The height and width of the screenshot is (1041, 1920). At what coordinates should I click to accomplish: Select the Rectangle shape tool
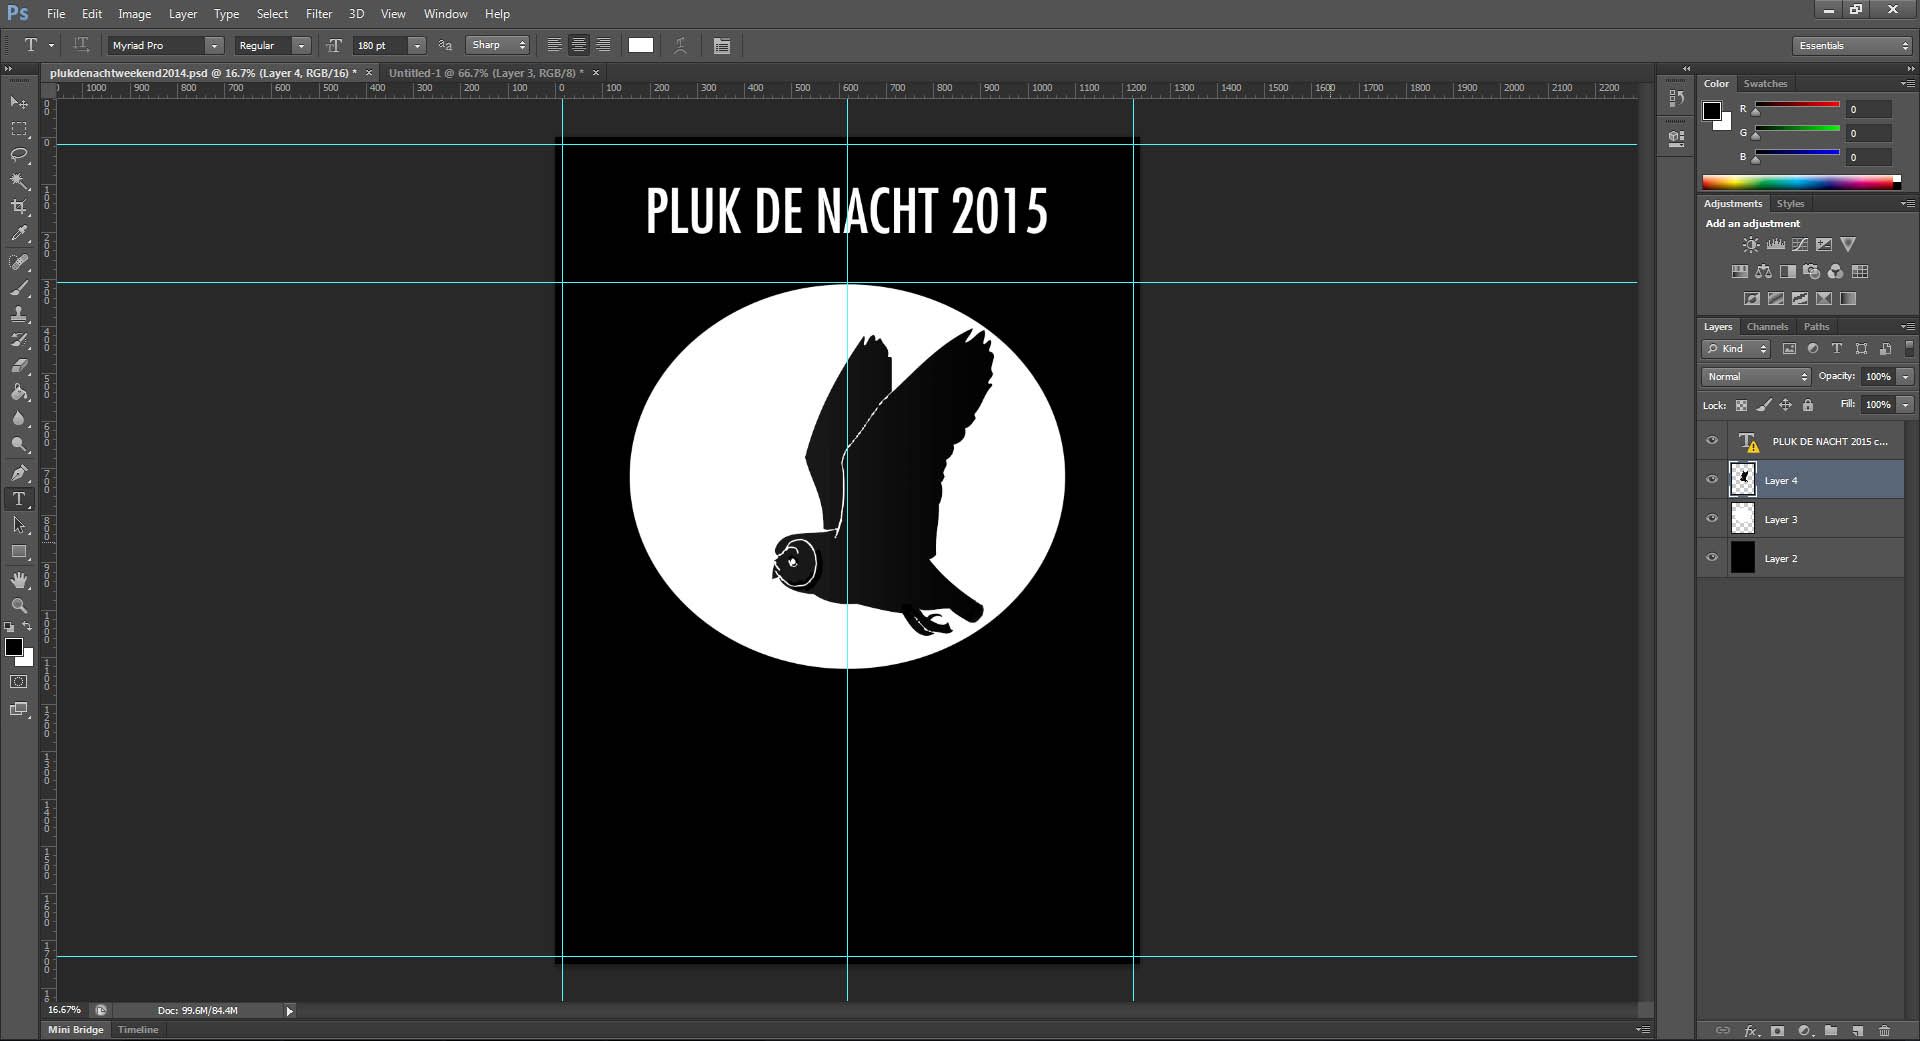point(19,551)
